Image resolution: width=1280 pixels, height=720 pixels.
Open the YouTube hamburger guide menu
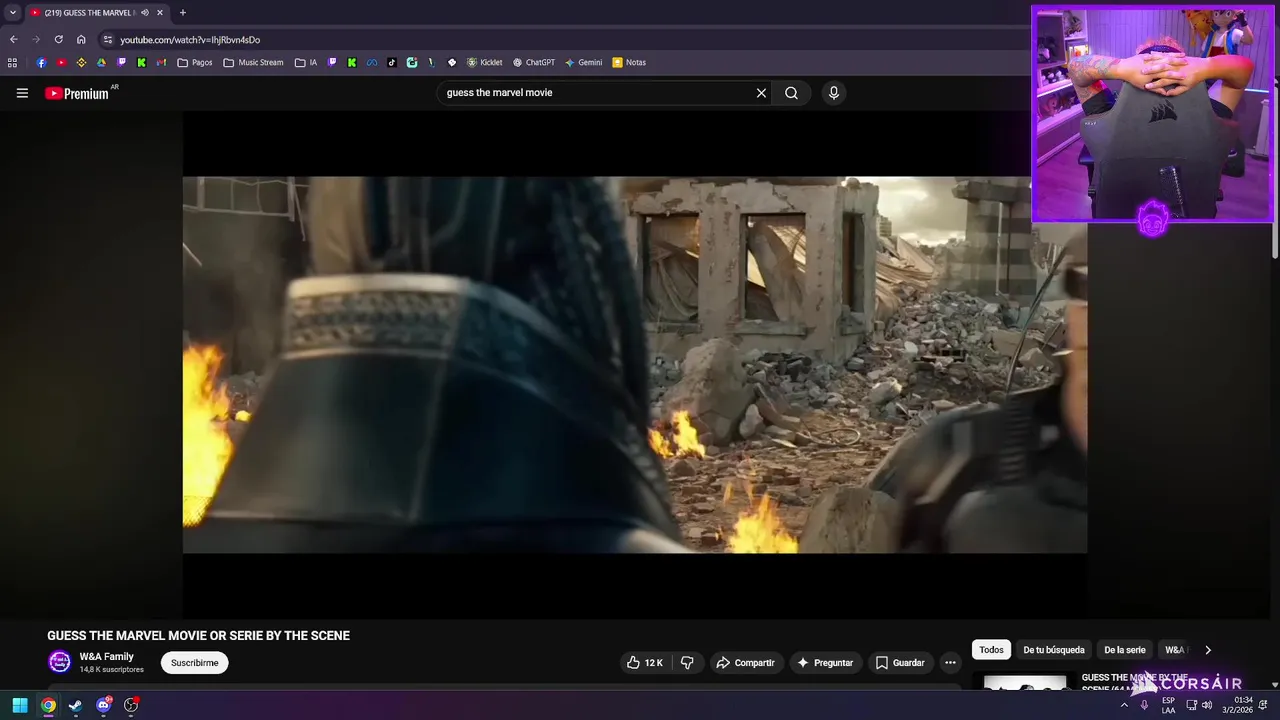pos(22,93)
